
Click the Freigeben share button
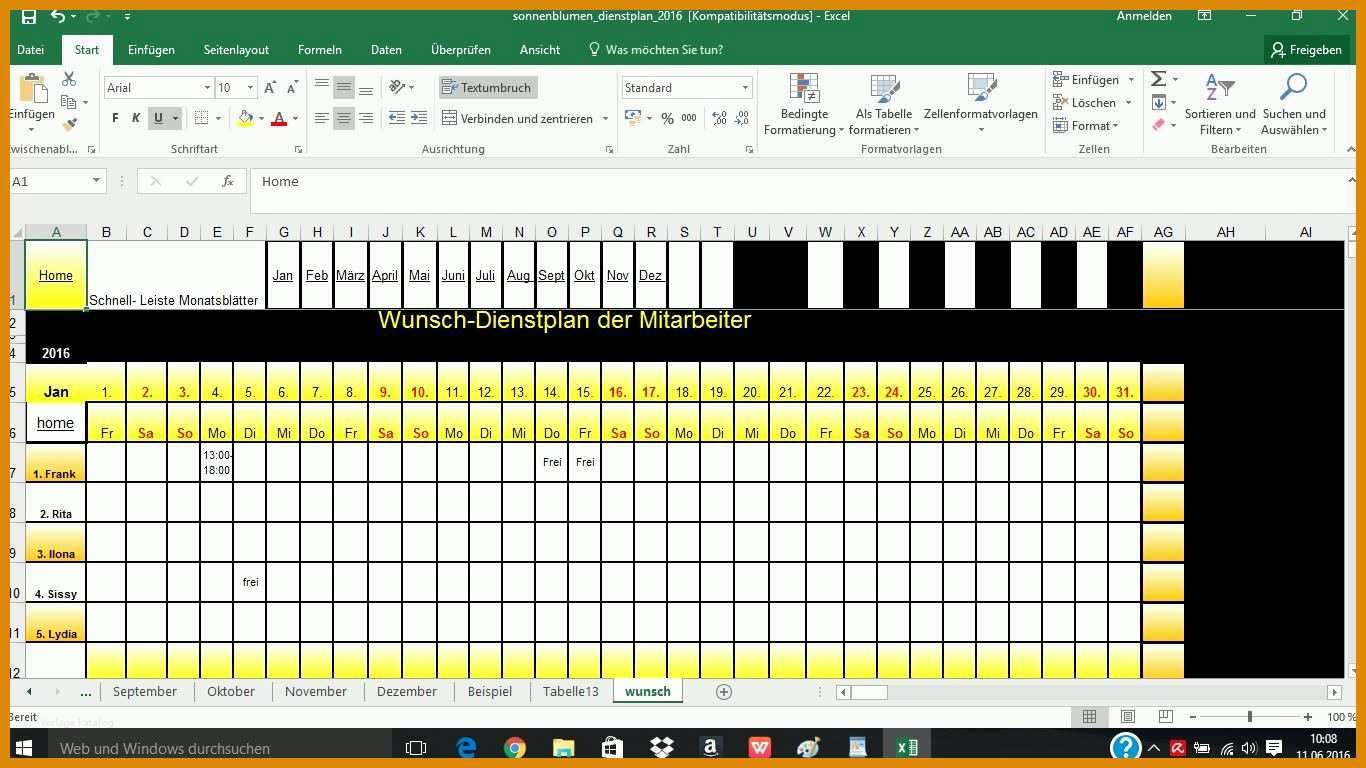[x=1306, y=50]
